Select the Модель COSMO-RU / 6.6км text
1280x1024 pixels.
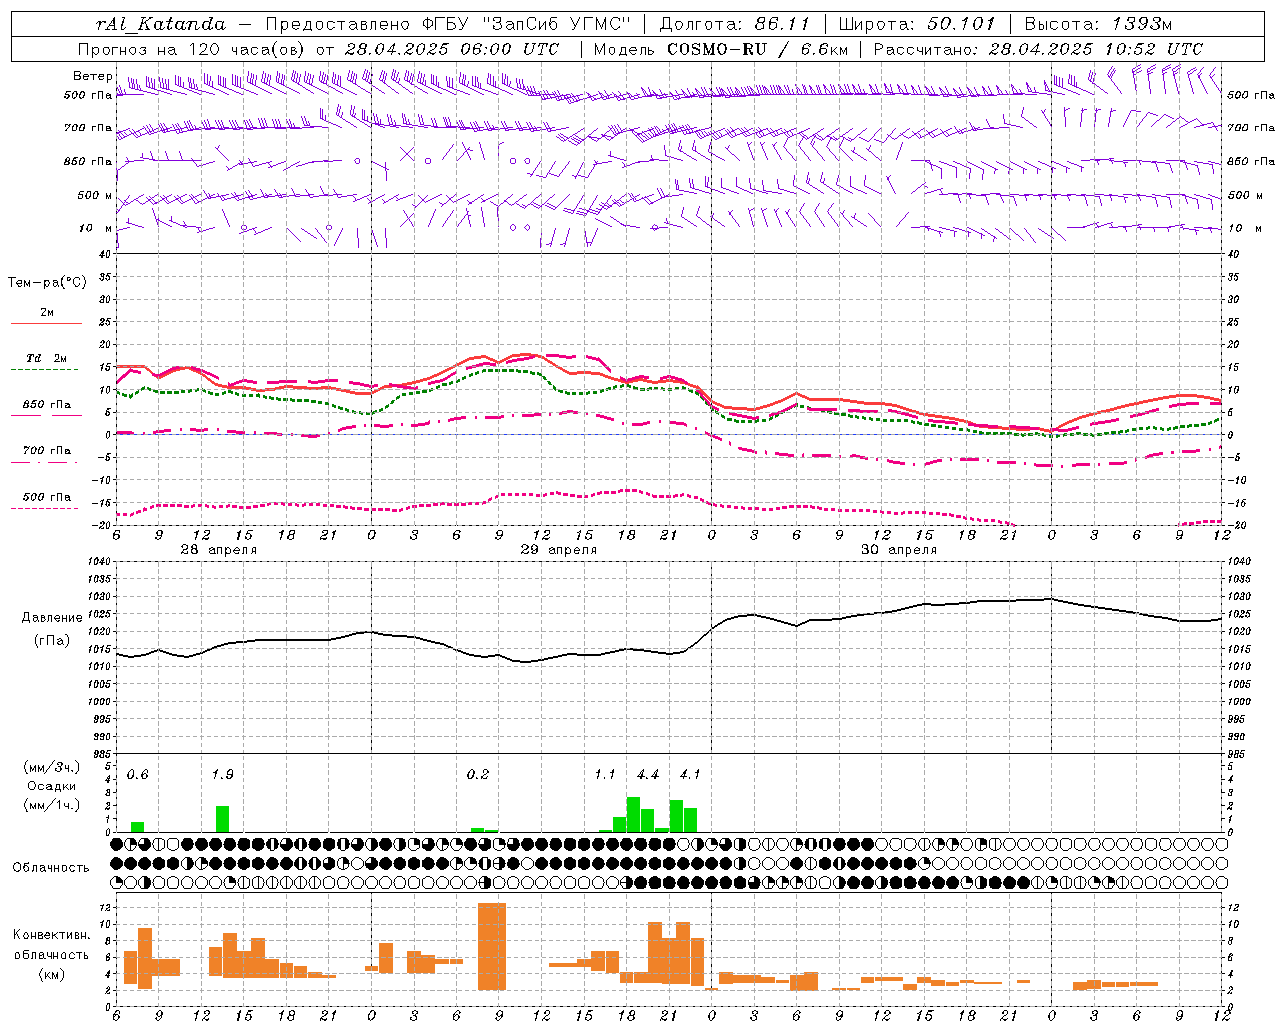coord(721,49)
